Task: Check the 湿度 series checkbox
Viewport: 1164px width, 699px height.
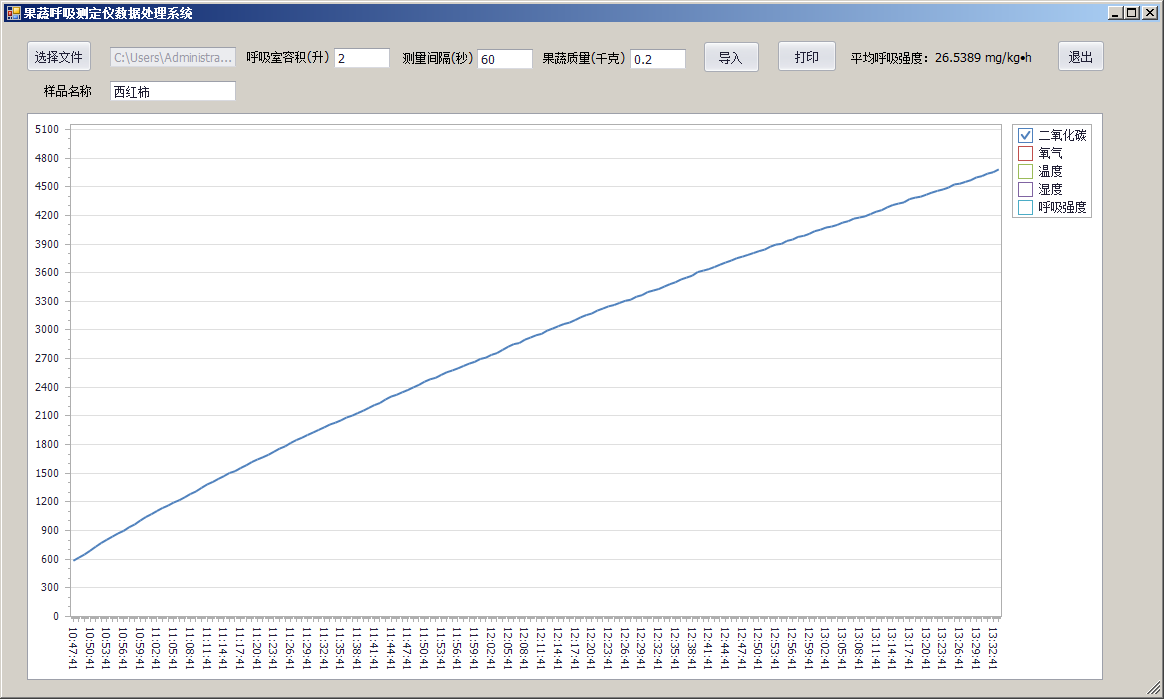Action: pos(1025,189)
